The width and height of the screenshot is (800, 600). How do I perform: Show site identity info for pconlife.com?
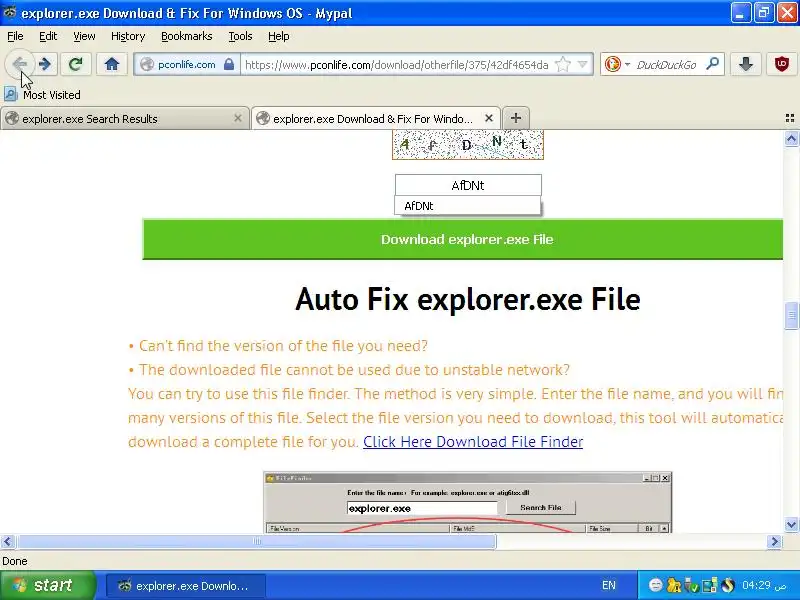click(x=187, y=64)
